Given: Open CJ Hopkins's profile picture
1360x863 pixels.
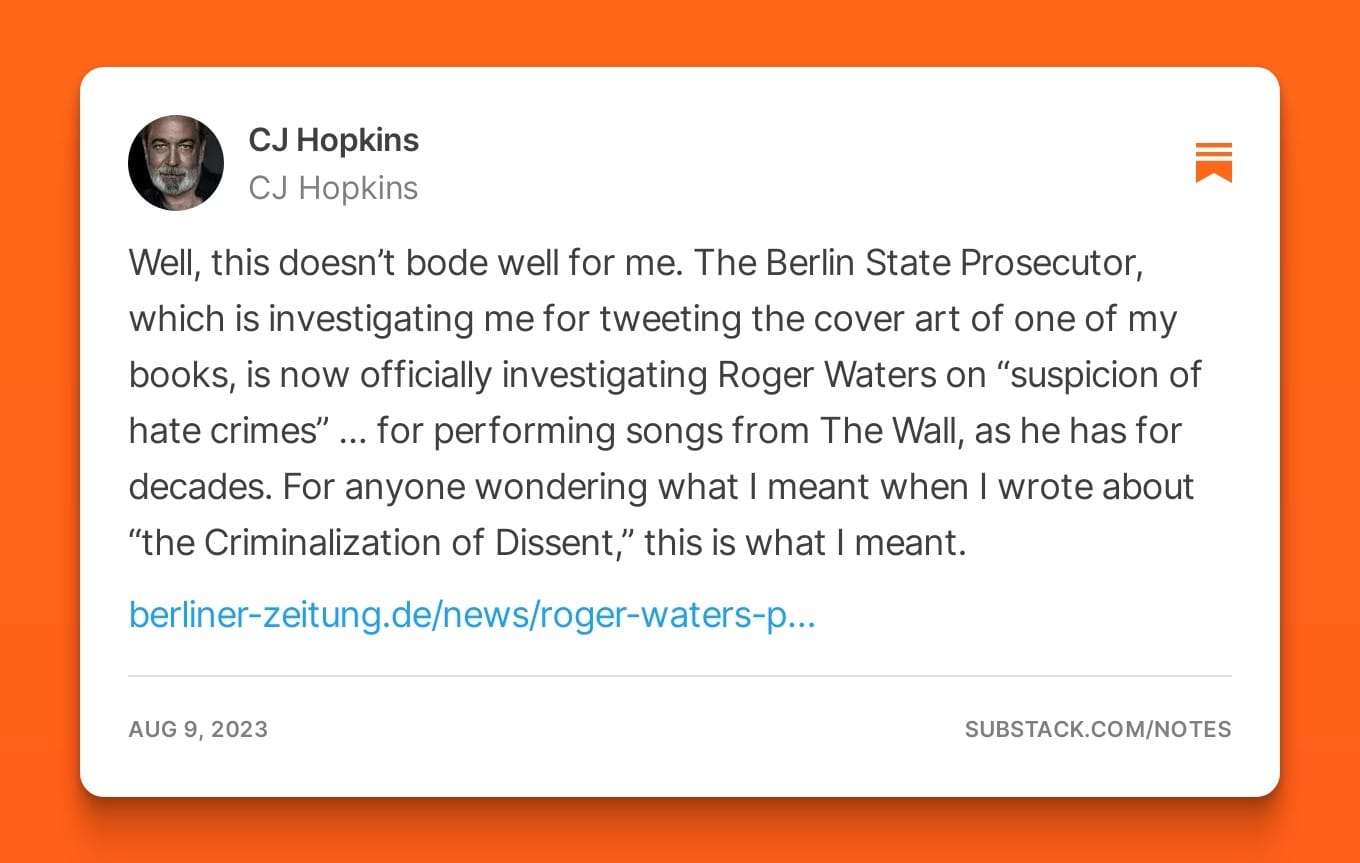Looking at the screenshot, I should pos(176,163).
